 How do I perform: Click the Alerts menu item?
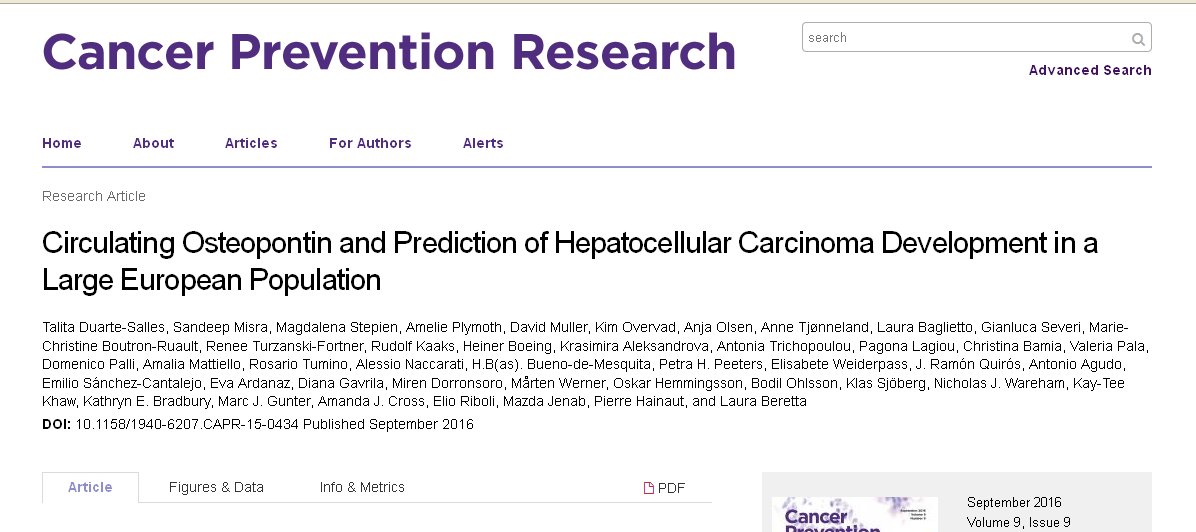(x=483, y=143)
